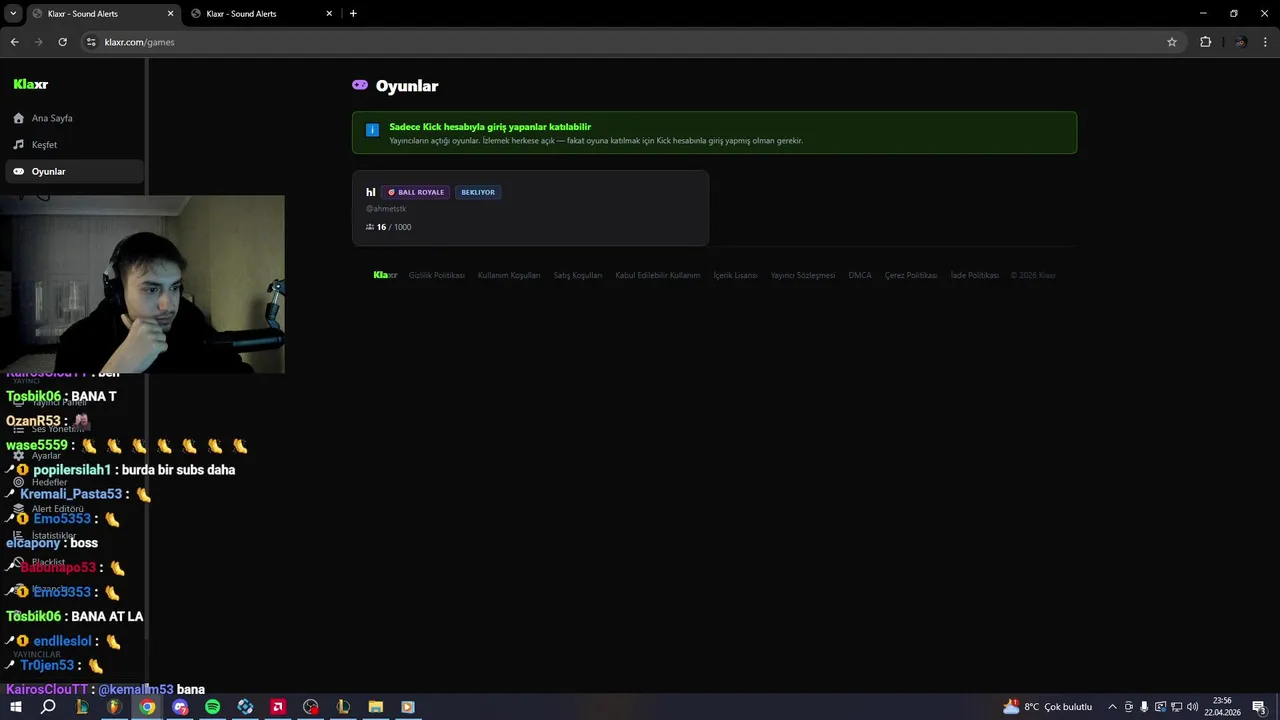Viewport: 1280px width, 720px height.
Task: Open Chrome three-dot menu
Action: [x=1266, y=42]
